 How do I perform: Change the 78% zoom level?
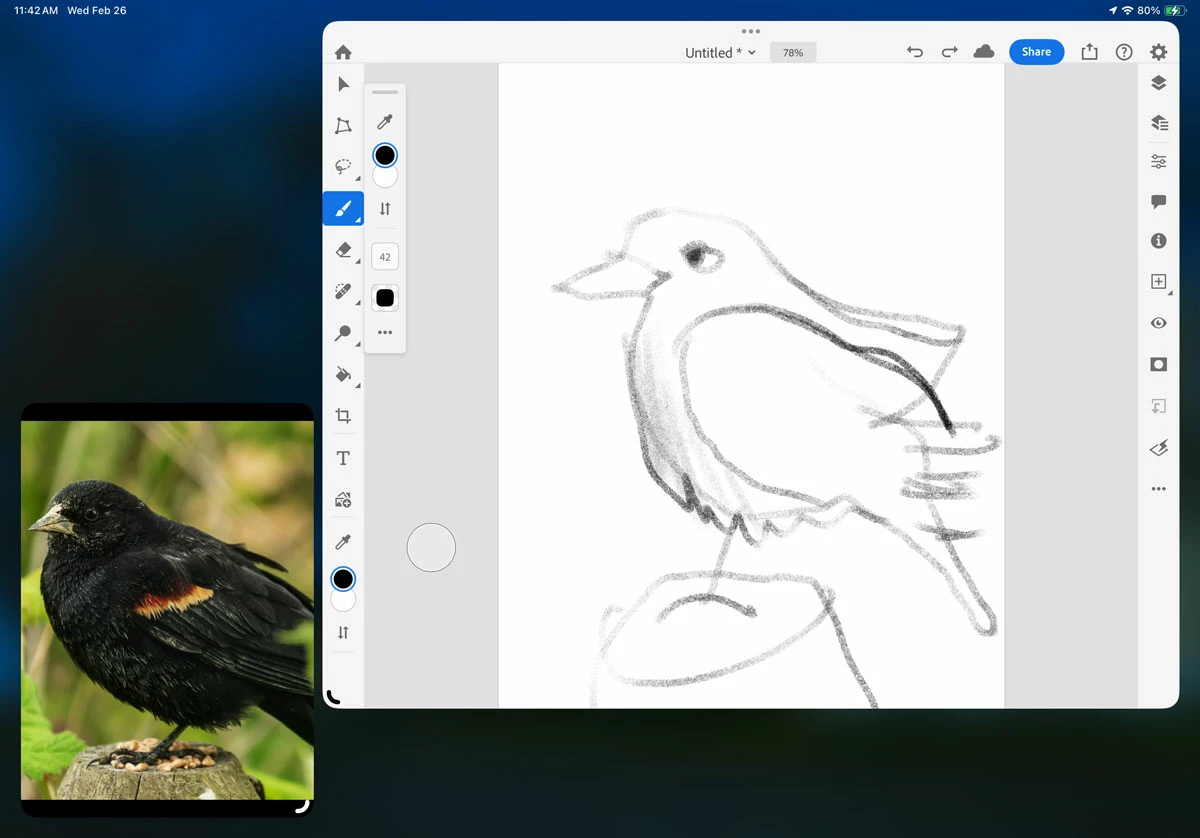[x=793, y=53]
